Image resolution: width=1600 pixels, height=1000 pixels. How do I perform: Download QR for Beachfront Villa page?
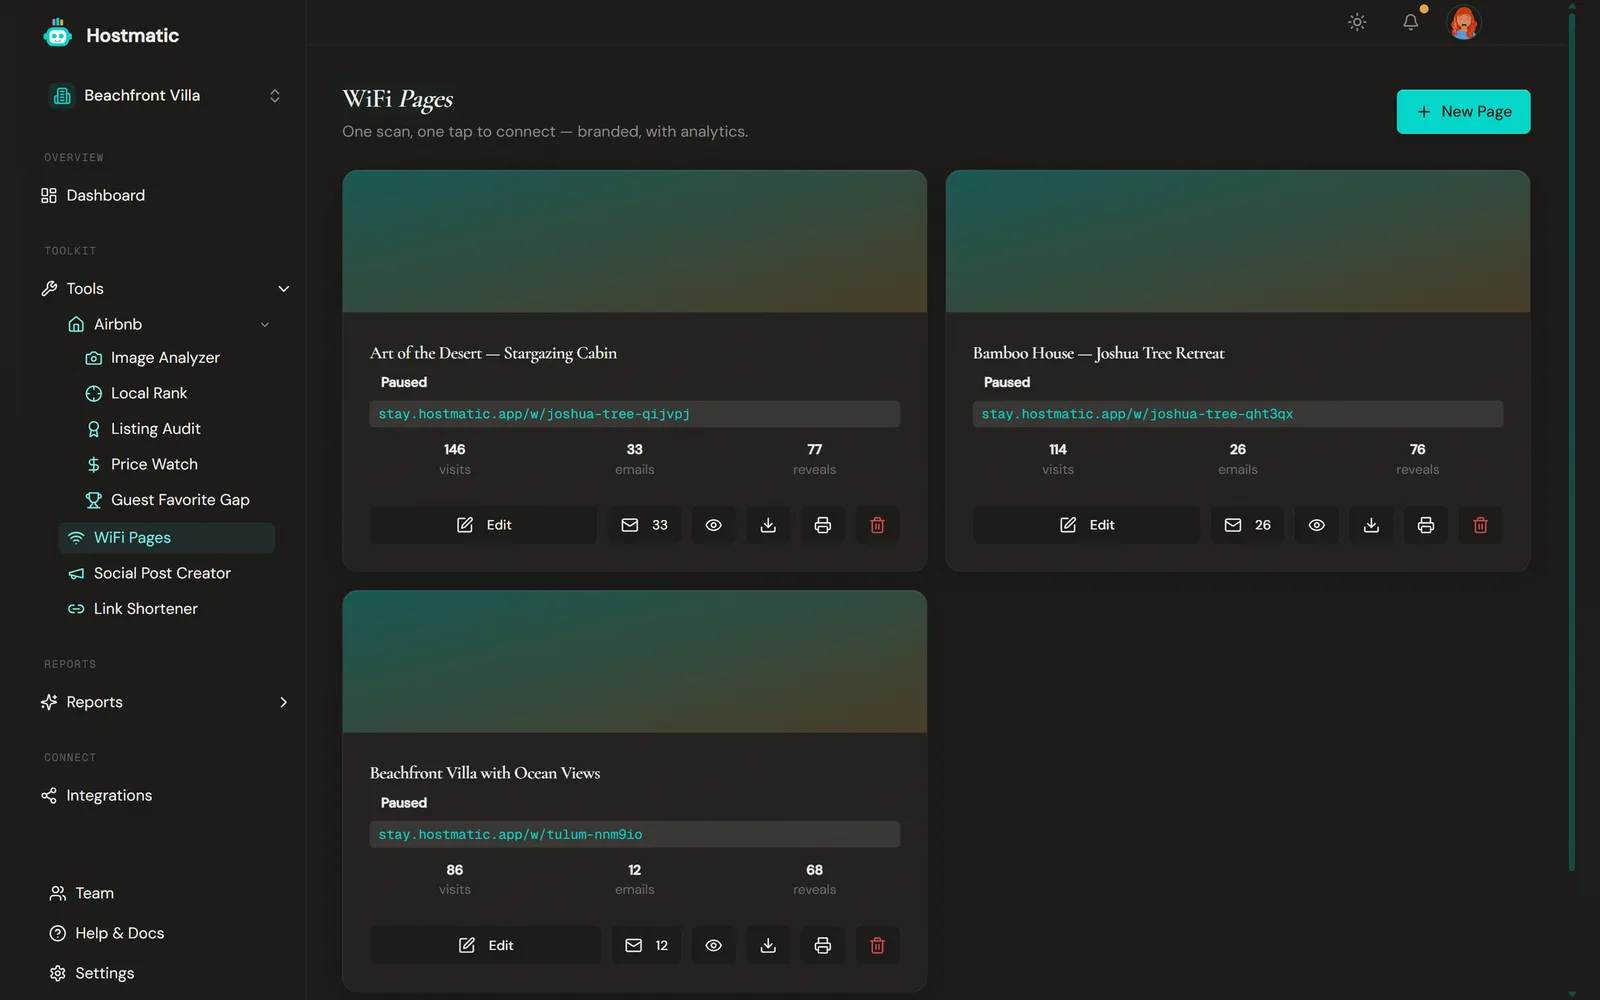click(768, 945)
